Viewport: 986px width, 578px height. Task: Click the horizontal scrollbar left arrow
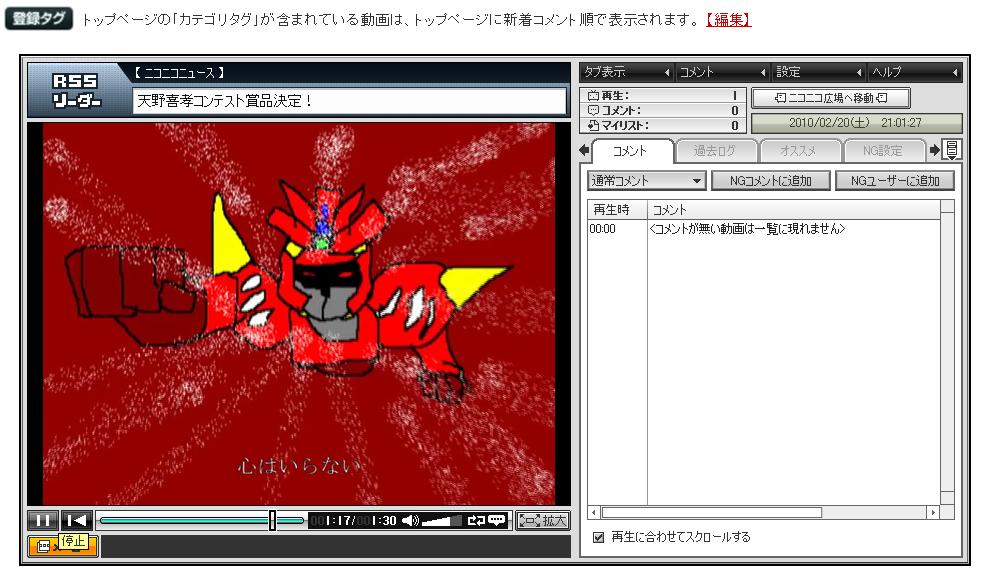pyautogui.click(x=594, y=513)
